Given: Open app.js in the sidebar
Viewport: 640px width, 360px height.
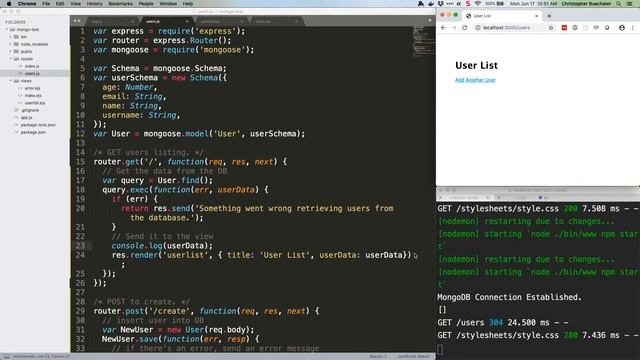Looking at the screenshot, I should click(26, 118).
